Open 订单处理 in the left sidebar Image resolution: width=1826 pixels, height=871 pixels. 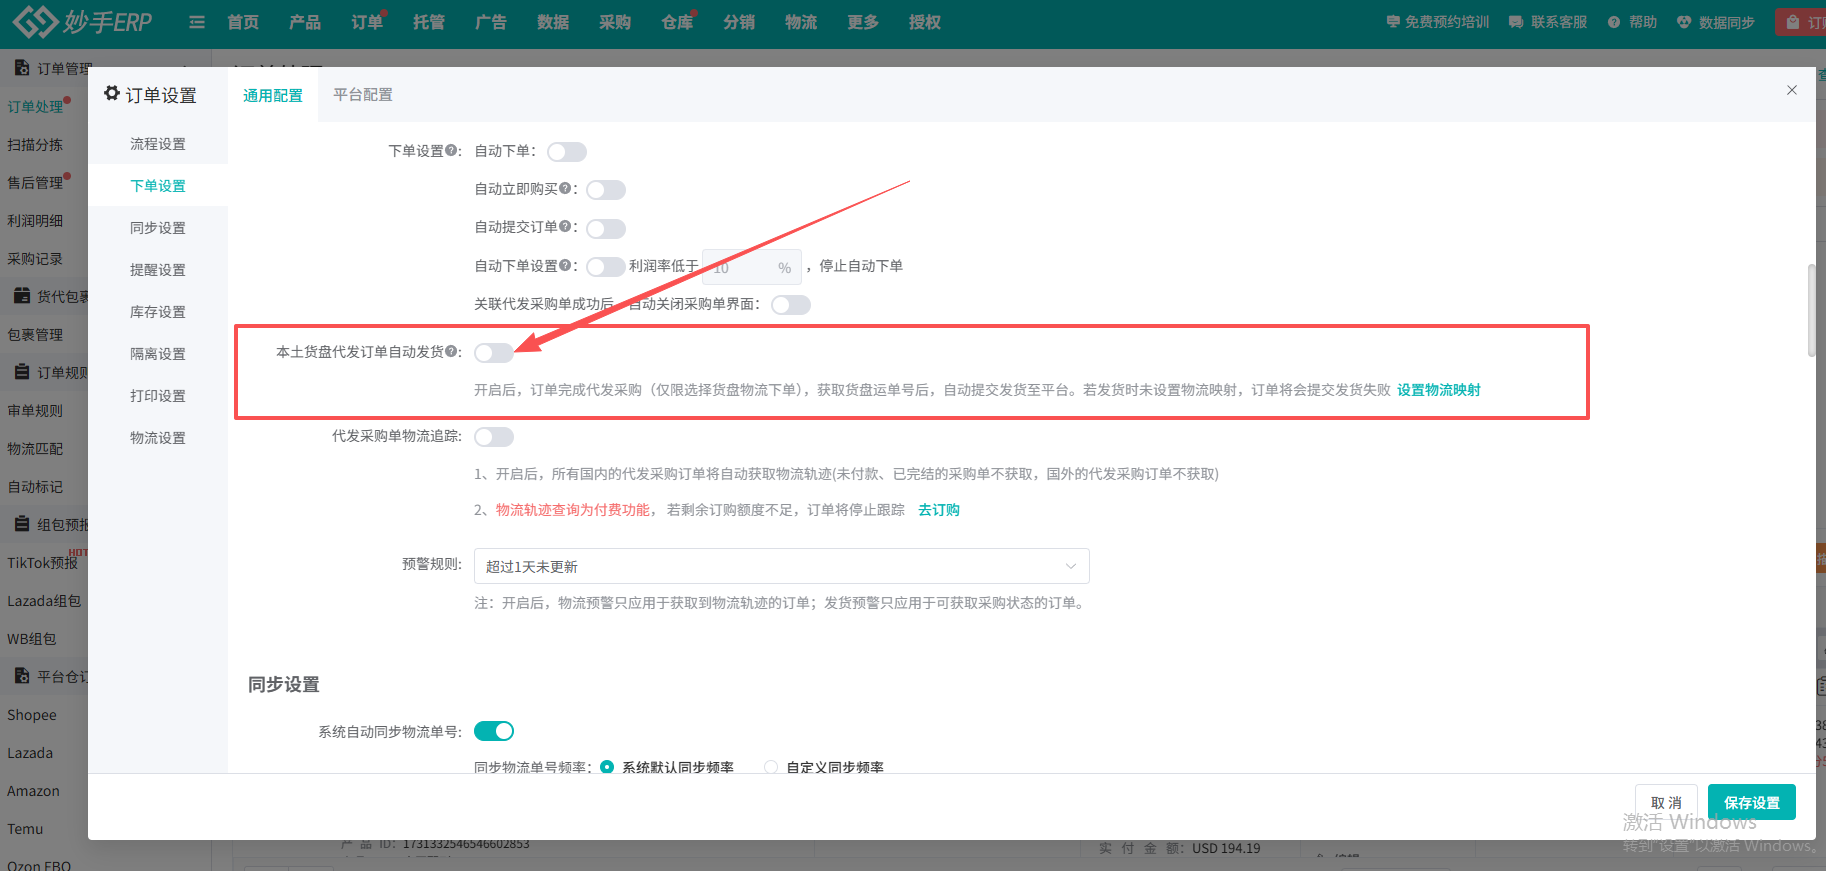coord(36,107)
